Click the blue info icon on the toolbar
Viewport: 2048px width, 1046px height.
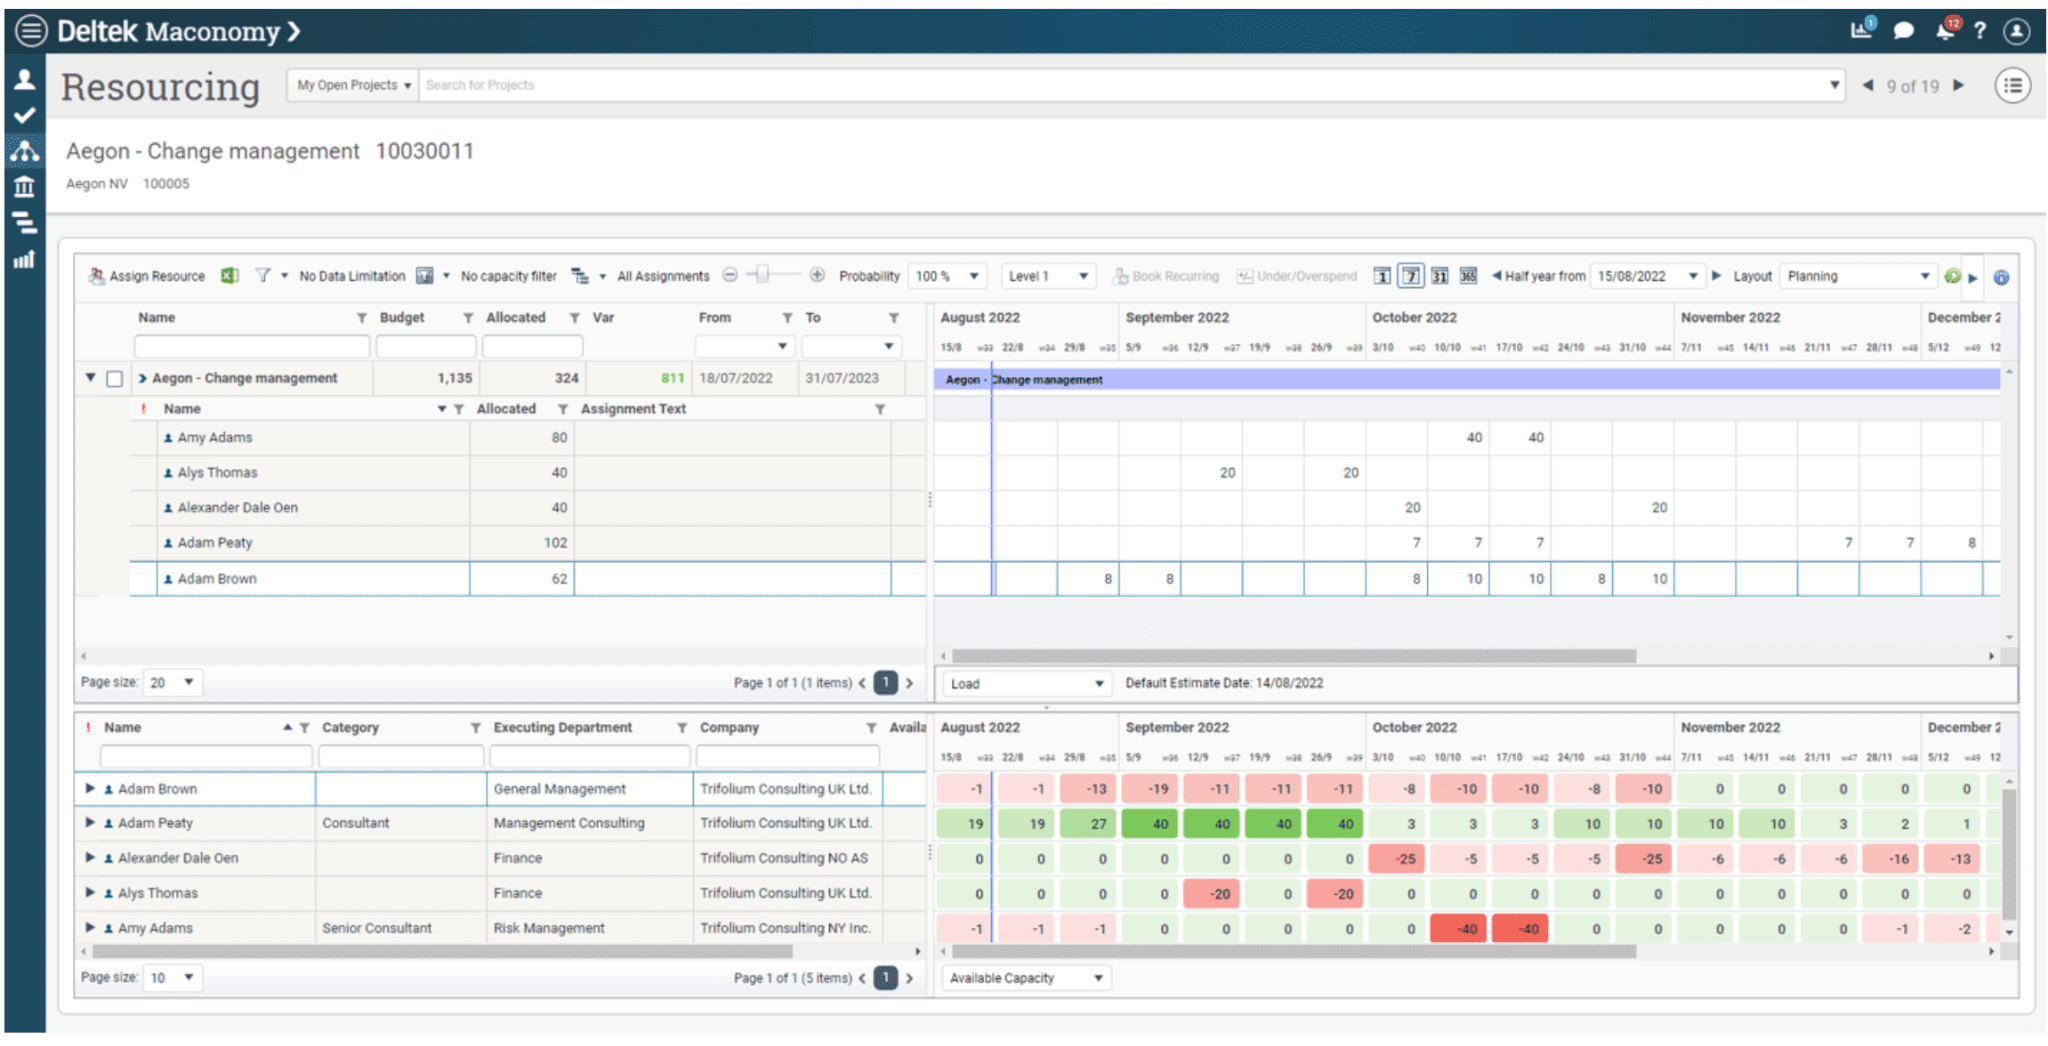(2002, 276)
